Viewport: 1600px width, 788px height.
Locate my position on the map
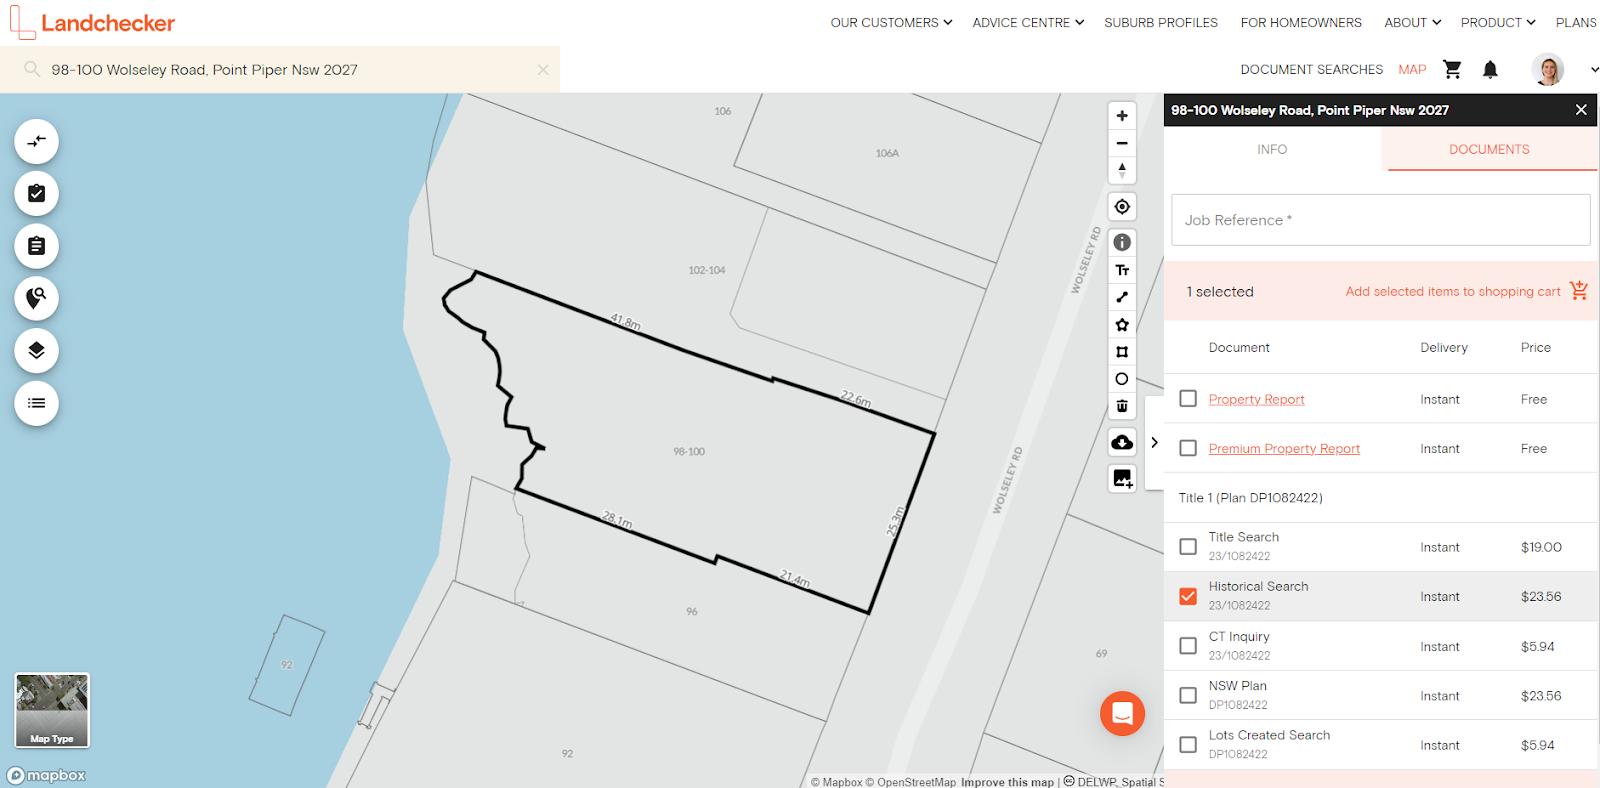pyautogui.click(x=1122, y=207)
